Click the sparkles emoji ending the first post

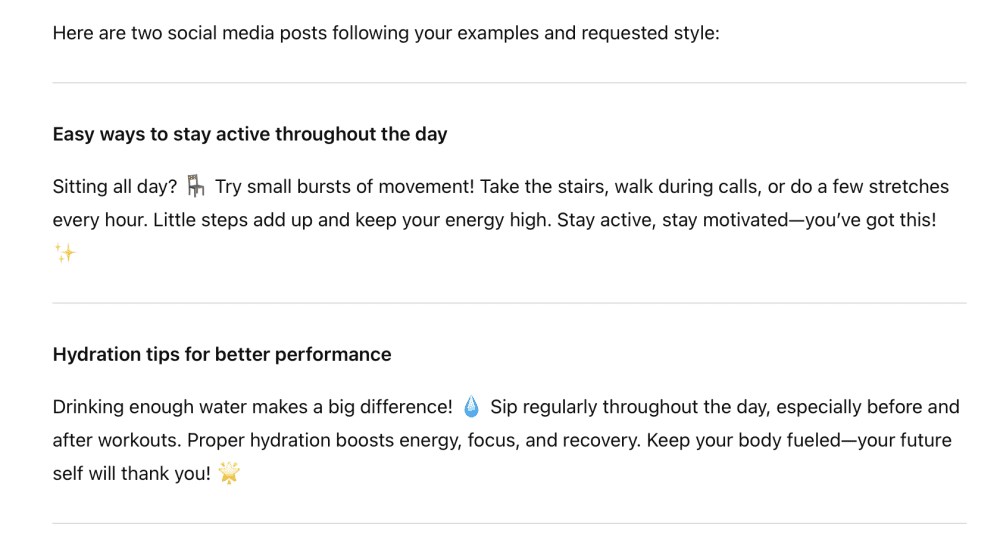(65, 254)
